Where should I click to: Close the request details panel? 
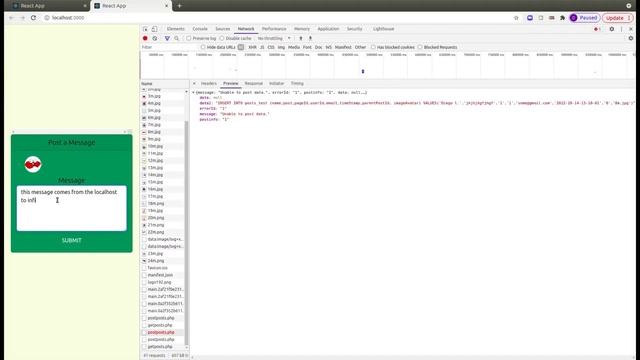[194, 83]
